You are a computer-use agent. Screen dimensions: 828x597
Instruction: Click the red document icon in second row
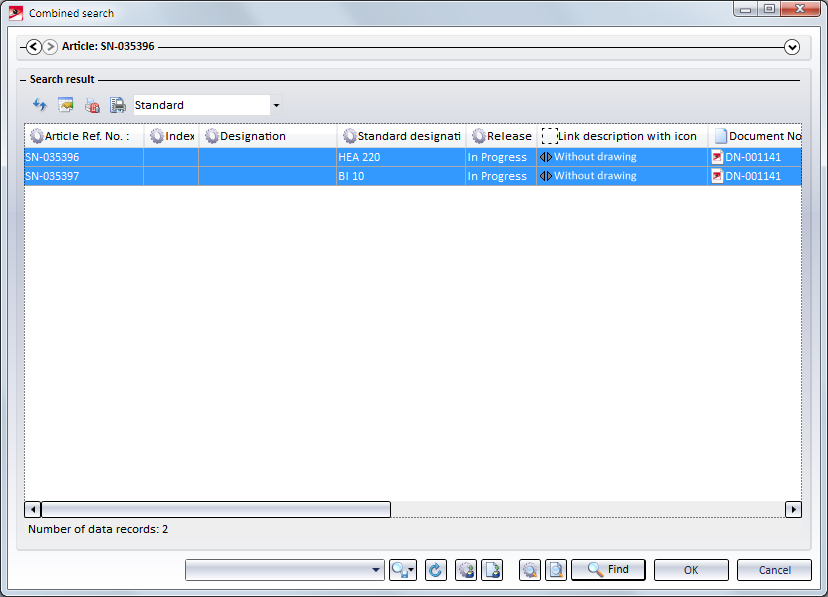tap(717, 176)
